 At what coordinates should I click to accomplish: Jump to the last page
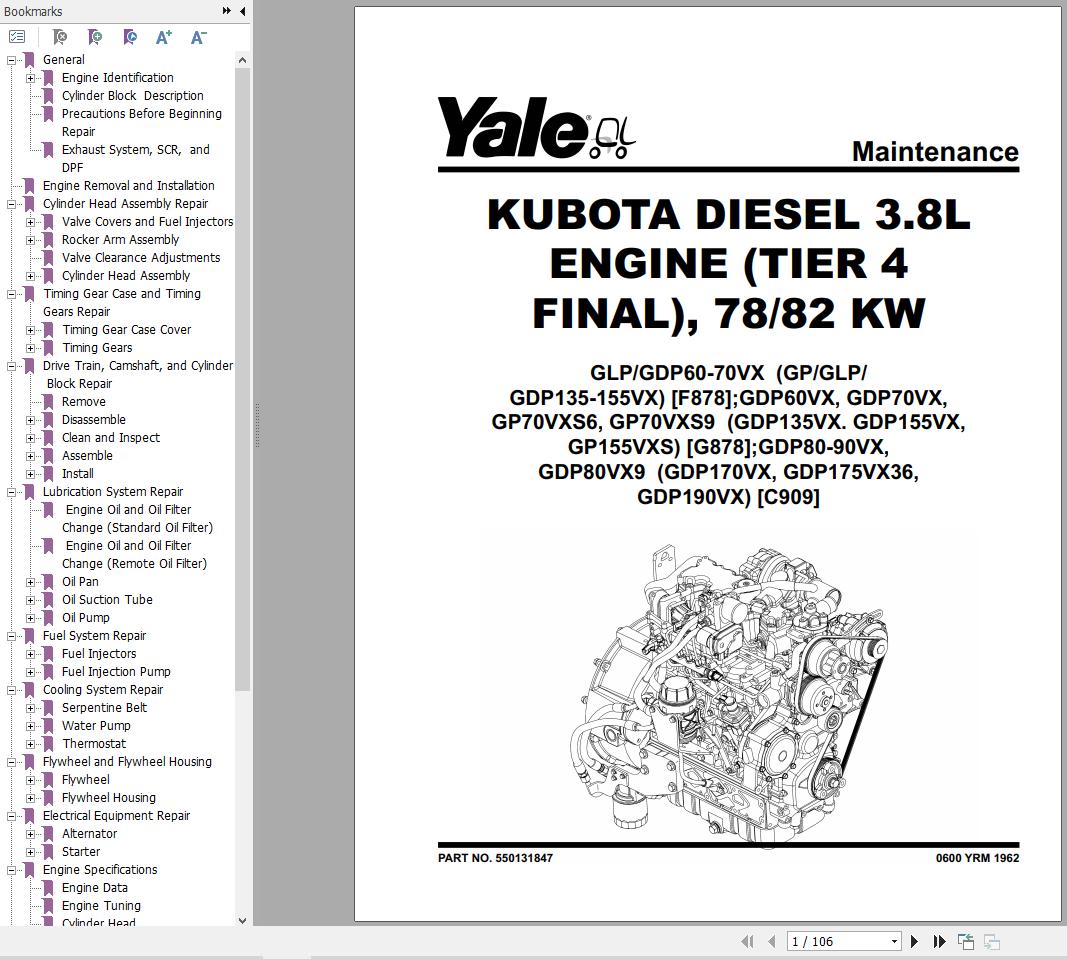tap(939, 941)
